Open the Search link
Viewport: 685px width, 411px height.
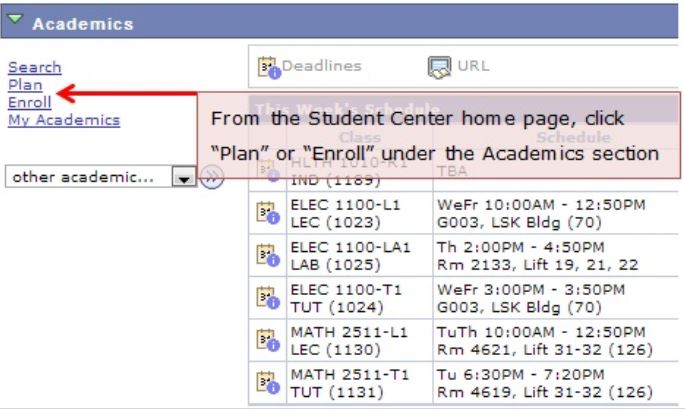coord(34,67)
